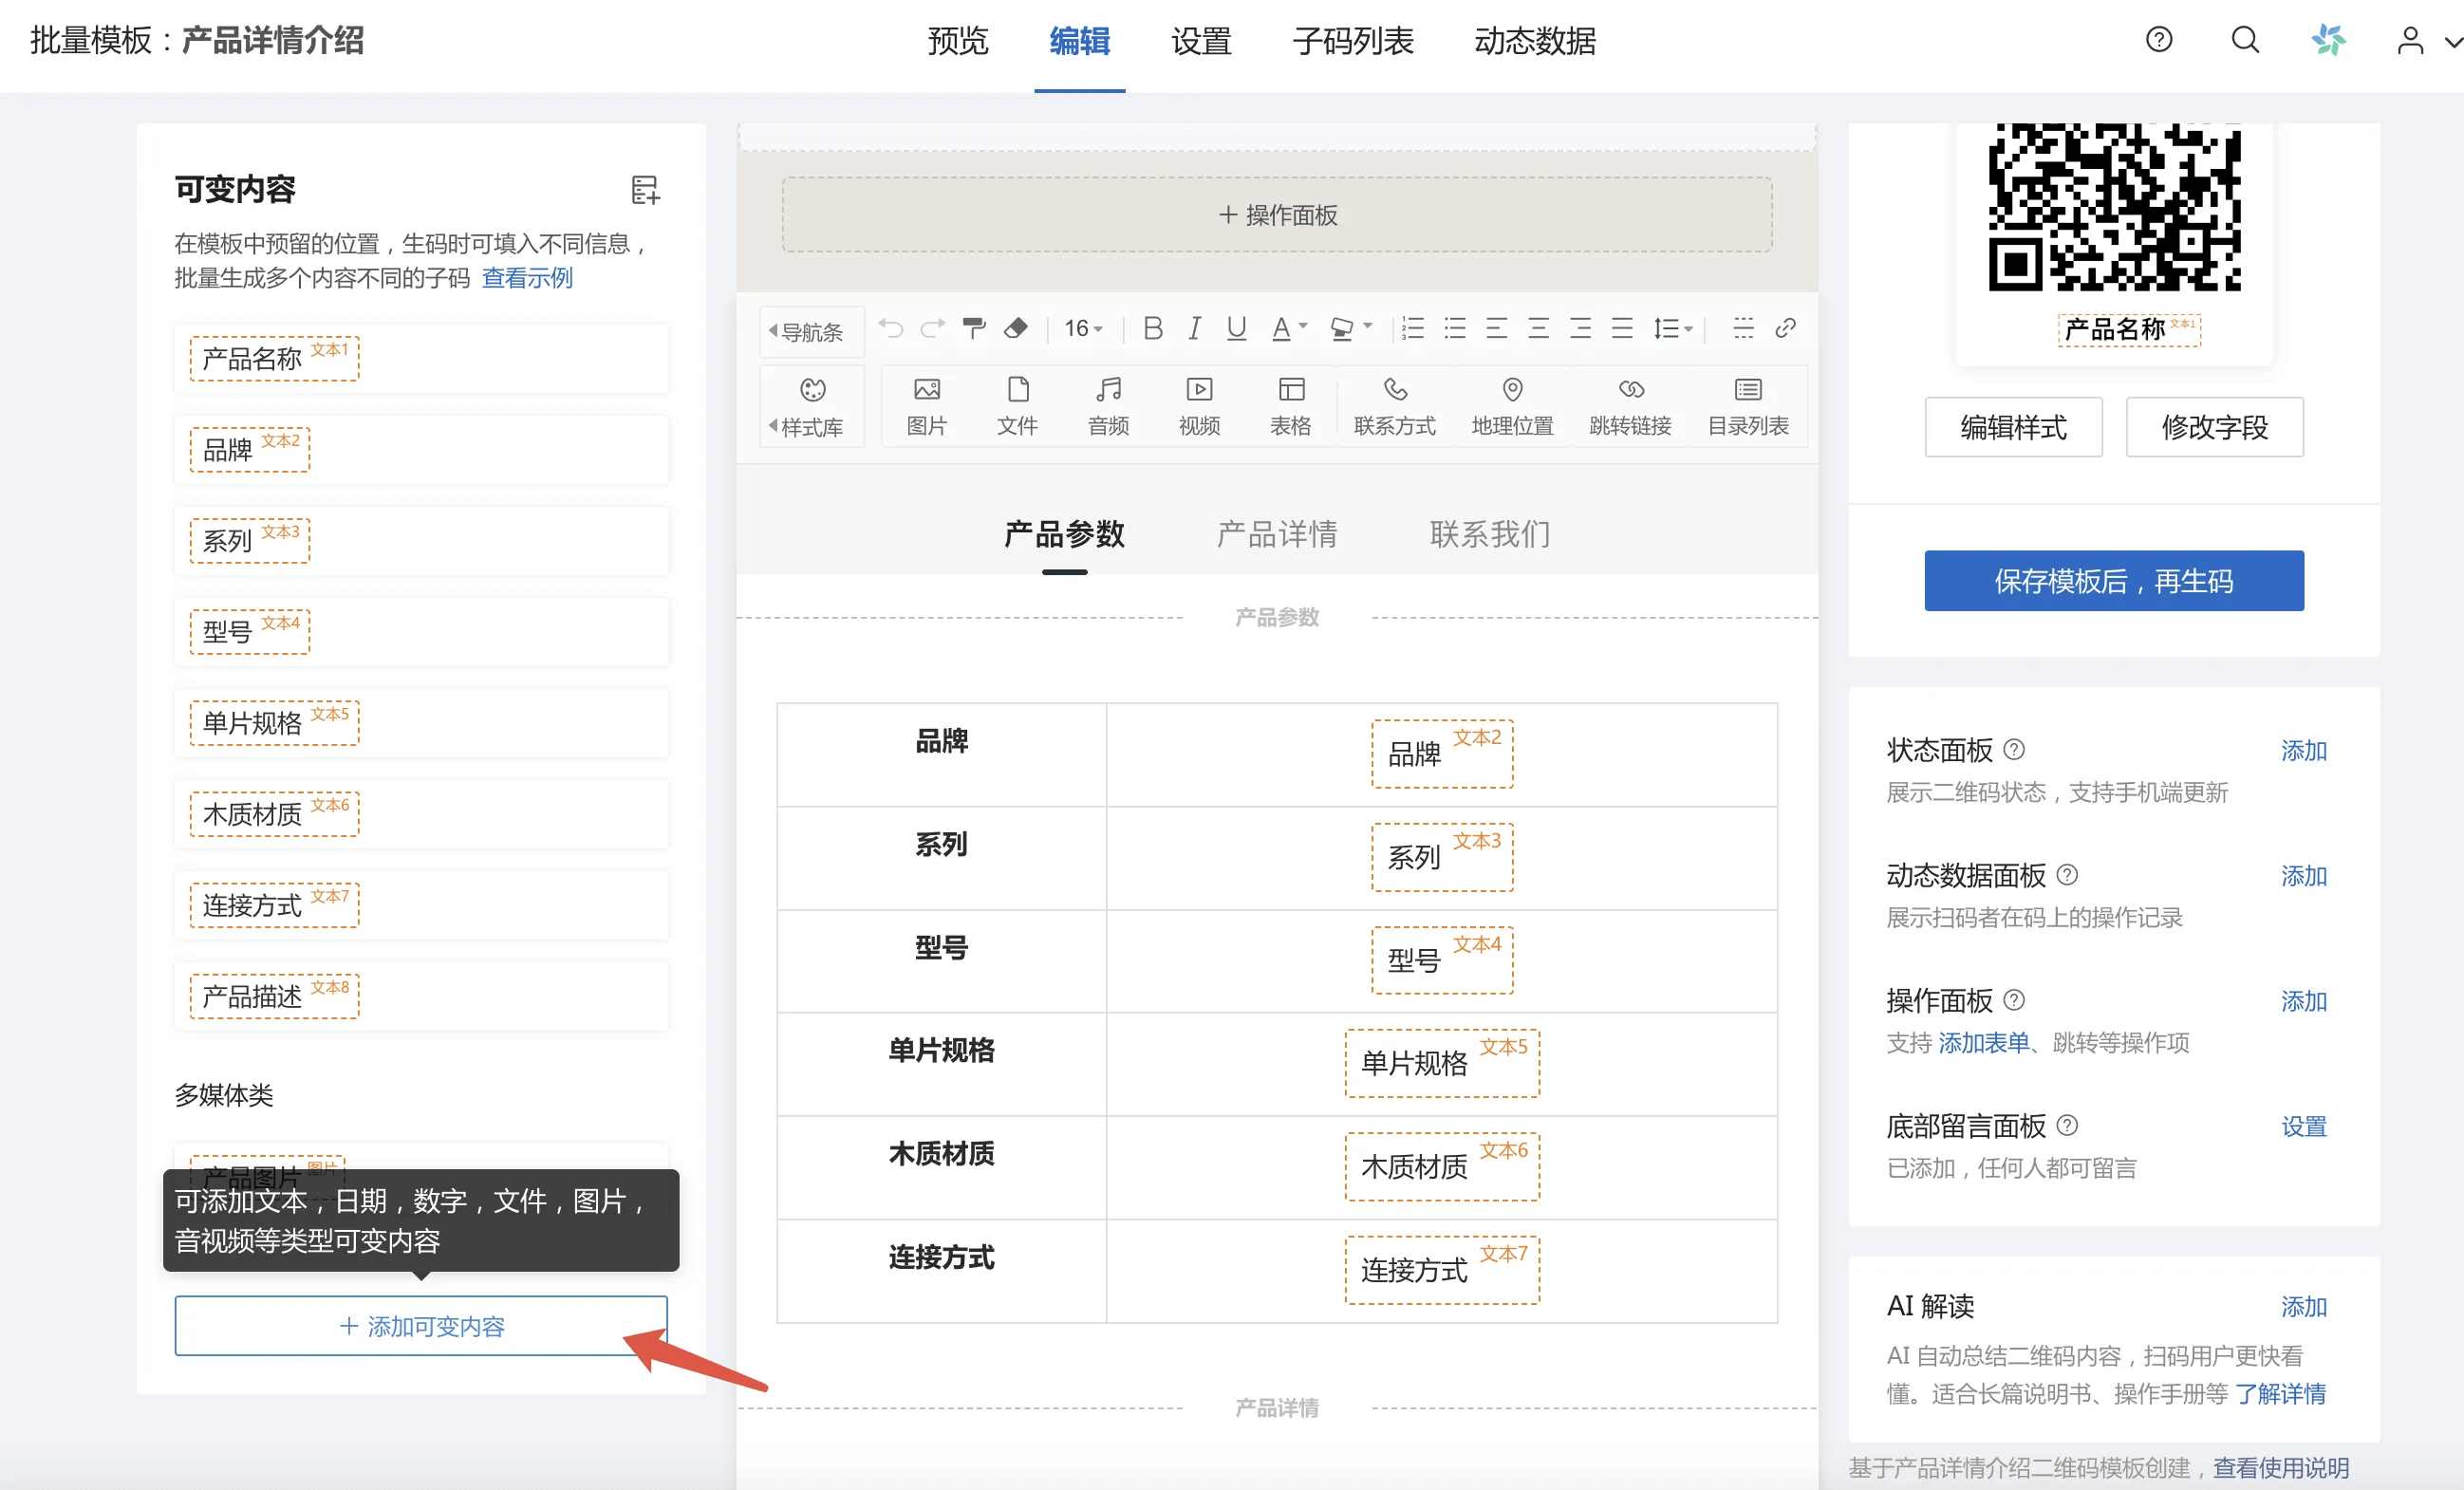Screen dimensions: 2464x1490
Task: Insert 跳转链接 jump link element
Action: [x=1630, y=406]
